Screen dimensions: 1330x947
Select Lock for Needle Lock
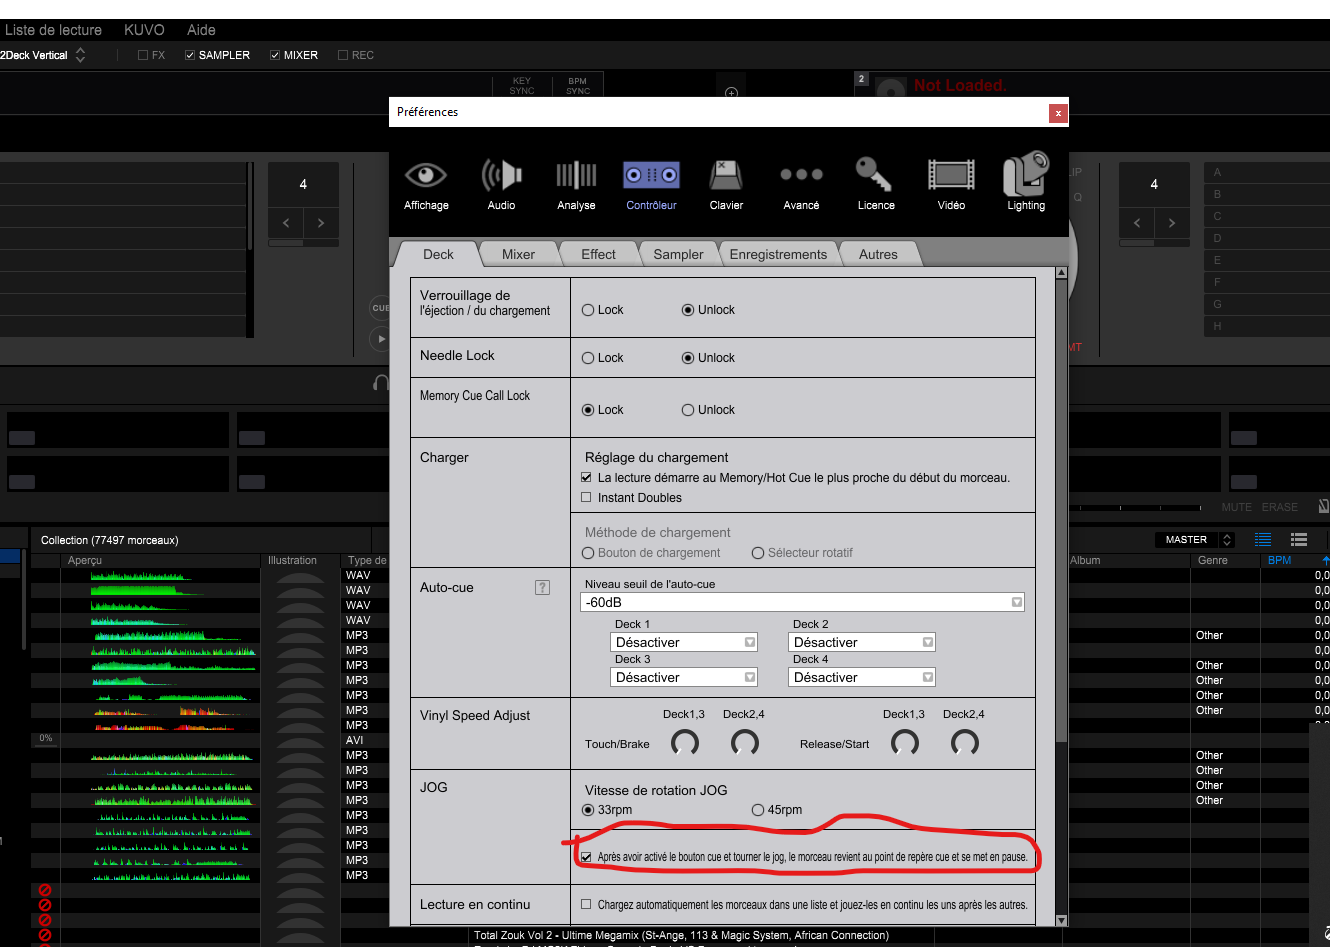[x=588, y=358]
